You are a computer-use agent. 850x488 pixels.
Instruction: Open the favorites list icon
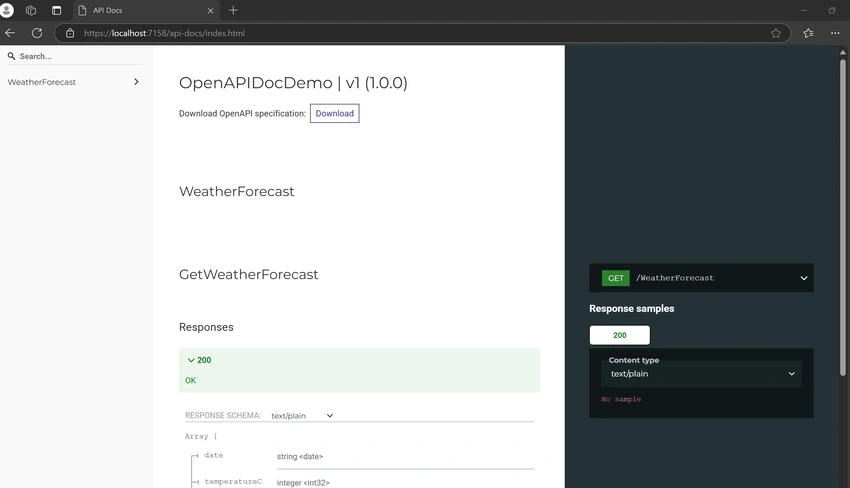coord(808,33)
